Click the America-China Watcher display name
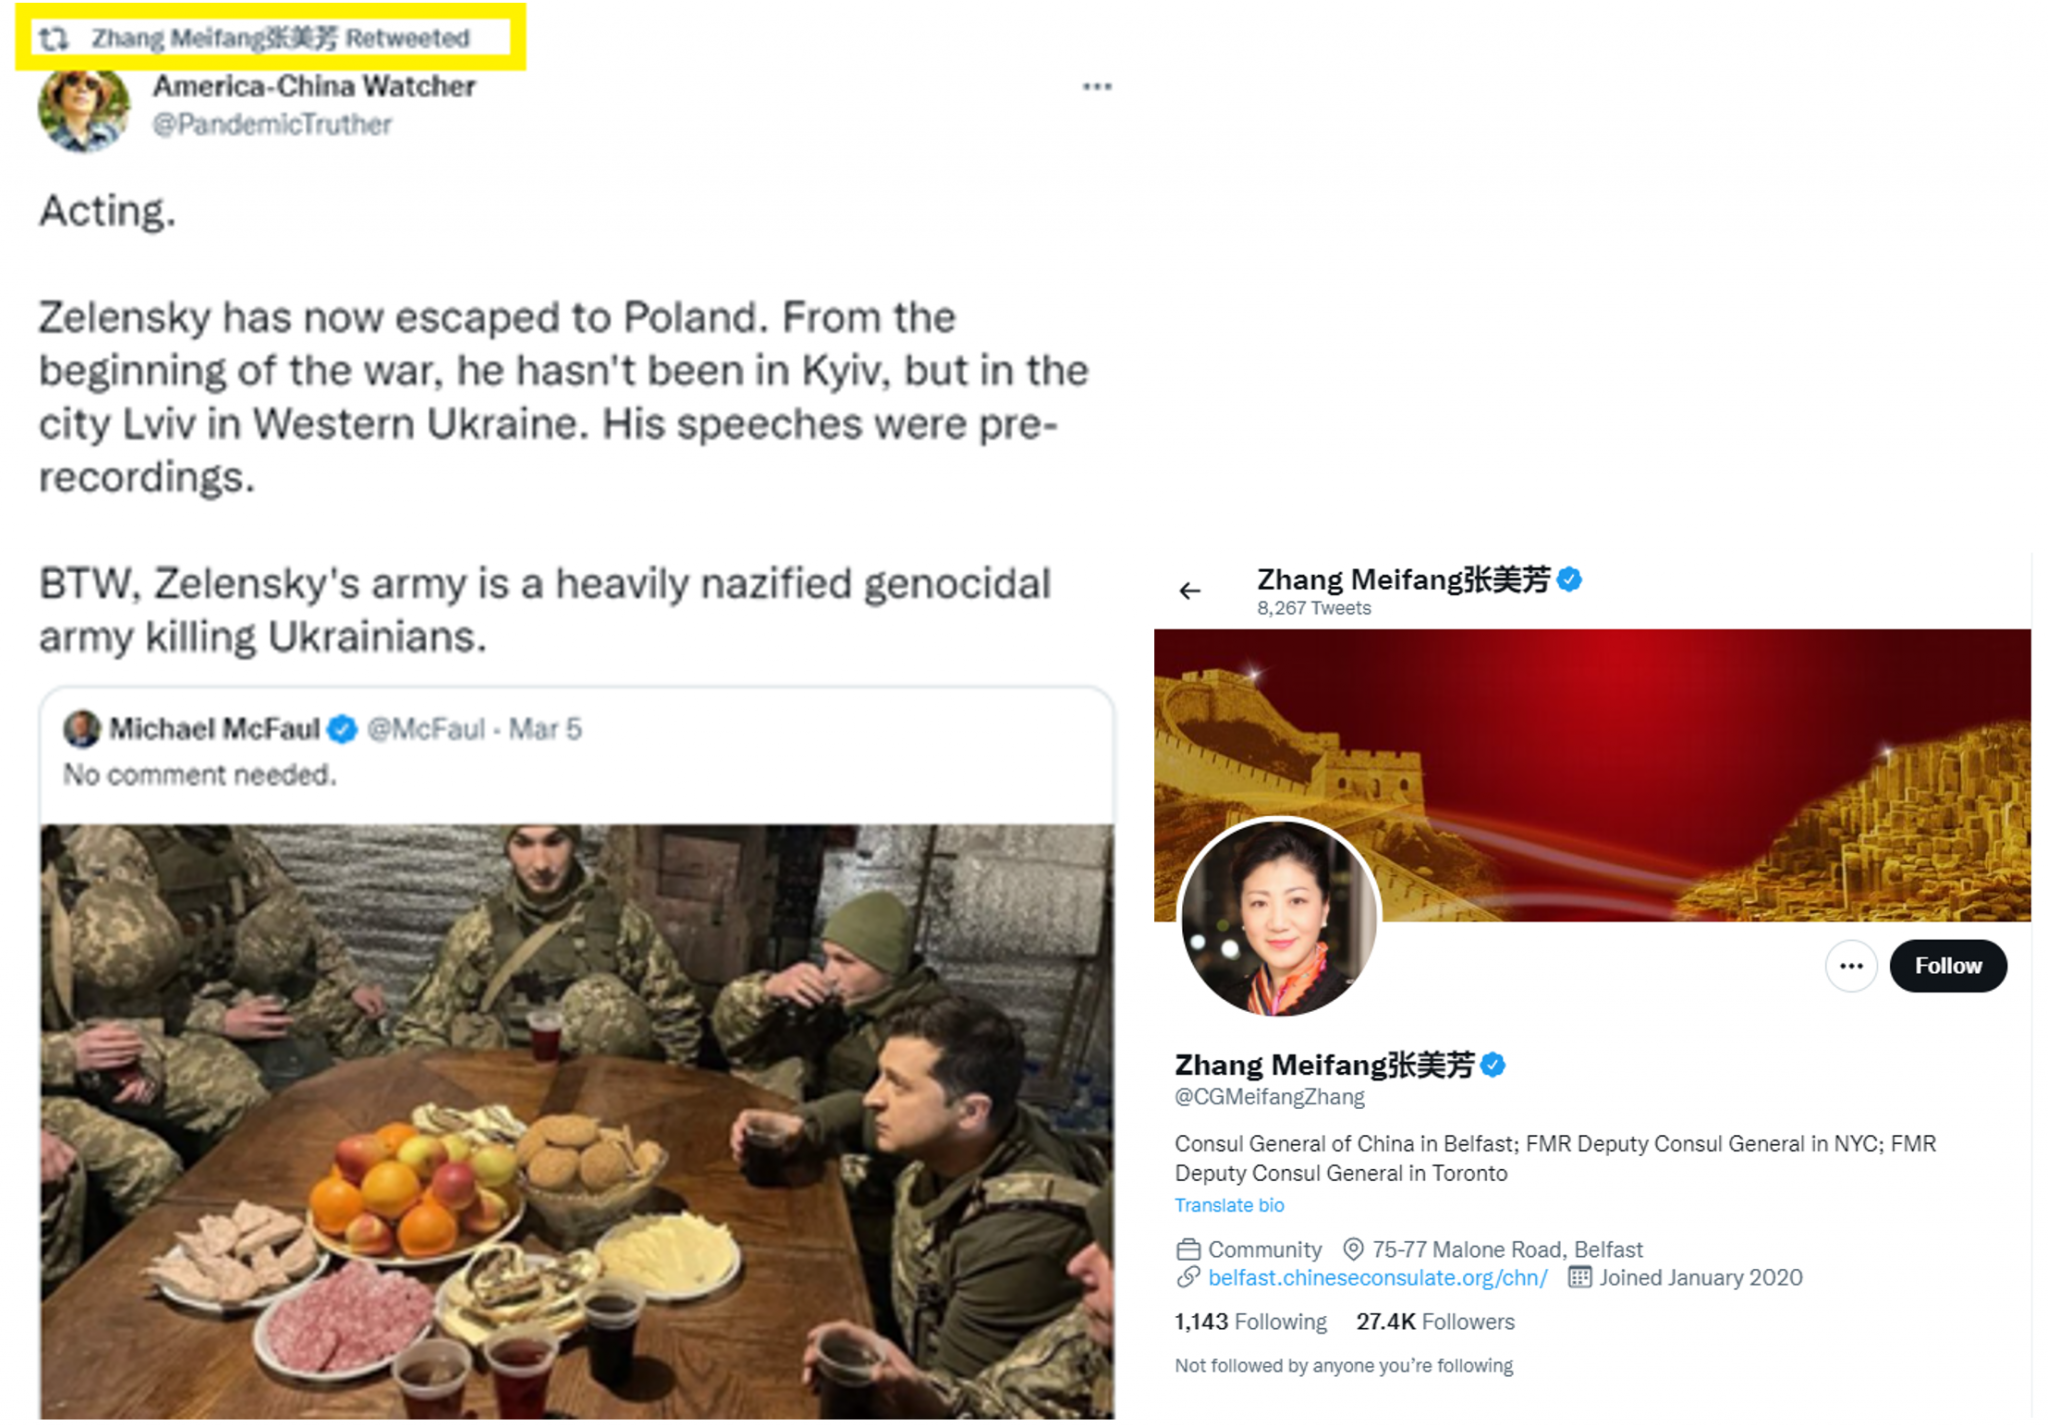The height and width of the screenshot is (1426, 2048). pos(314,87)
